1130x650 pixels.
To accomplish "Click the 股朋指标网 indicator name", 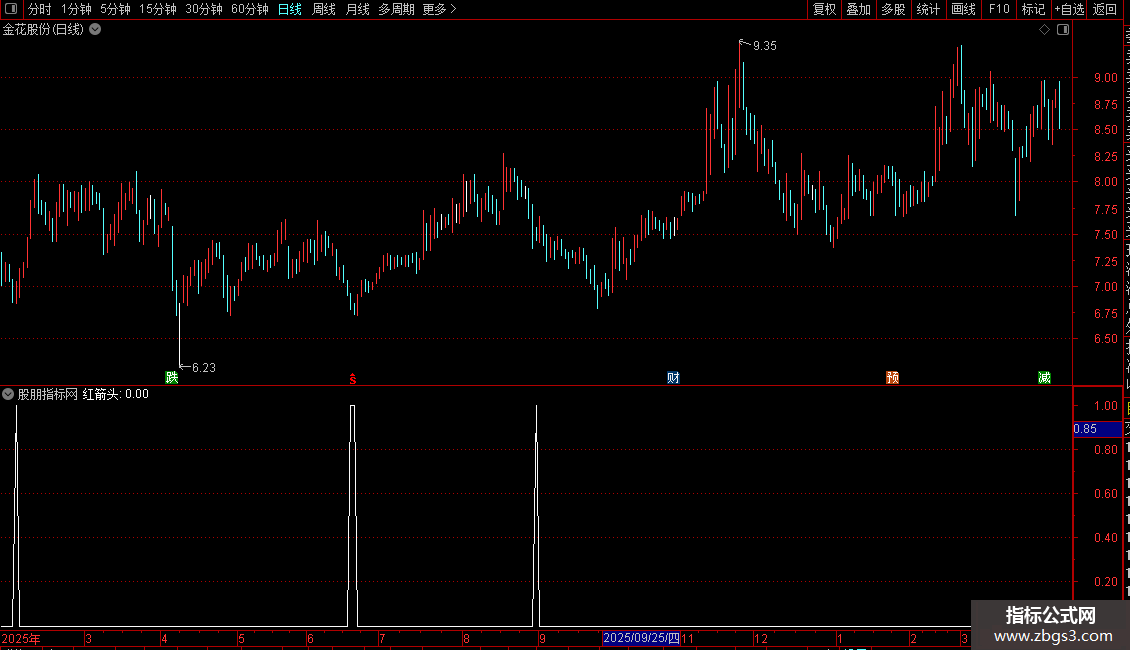I will (x=48, y=394).
